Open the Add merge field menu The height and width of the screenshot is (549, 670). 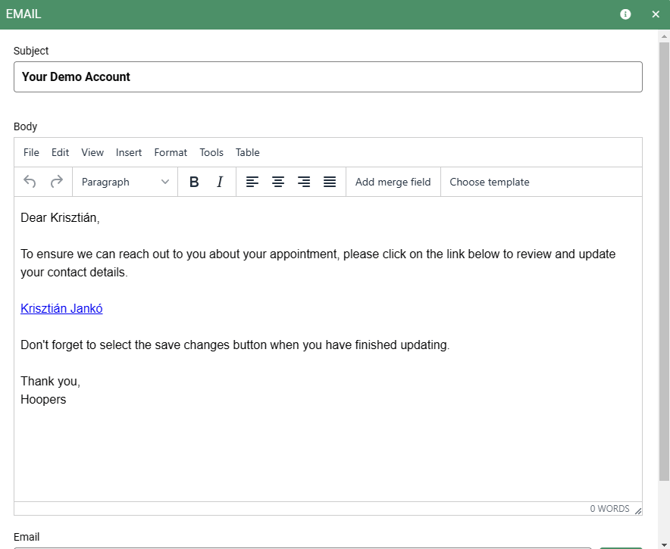tap(393, 182)
